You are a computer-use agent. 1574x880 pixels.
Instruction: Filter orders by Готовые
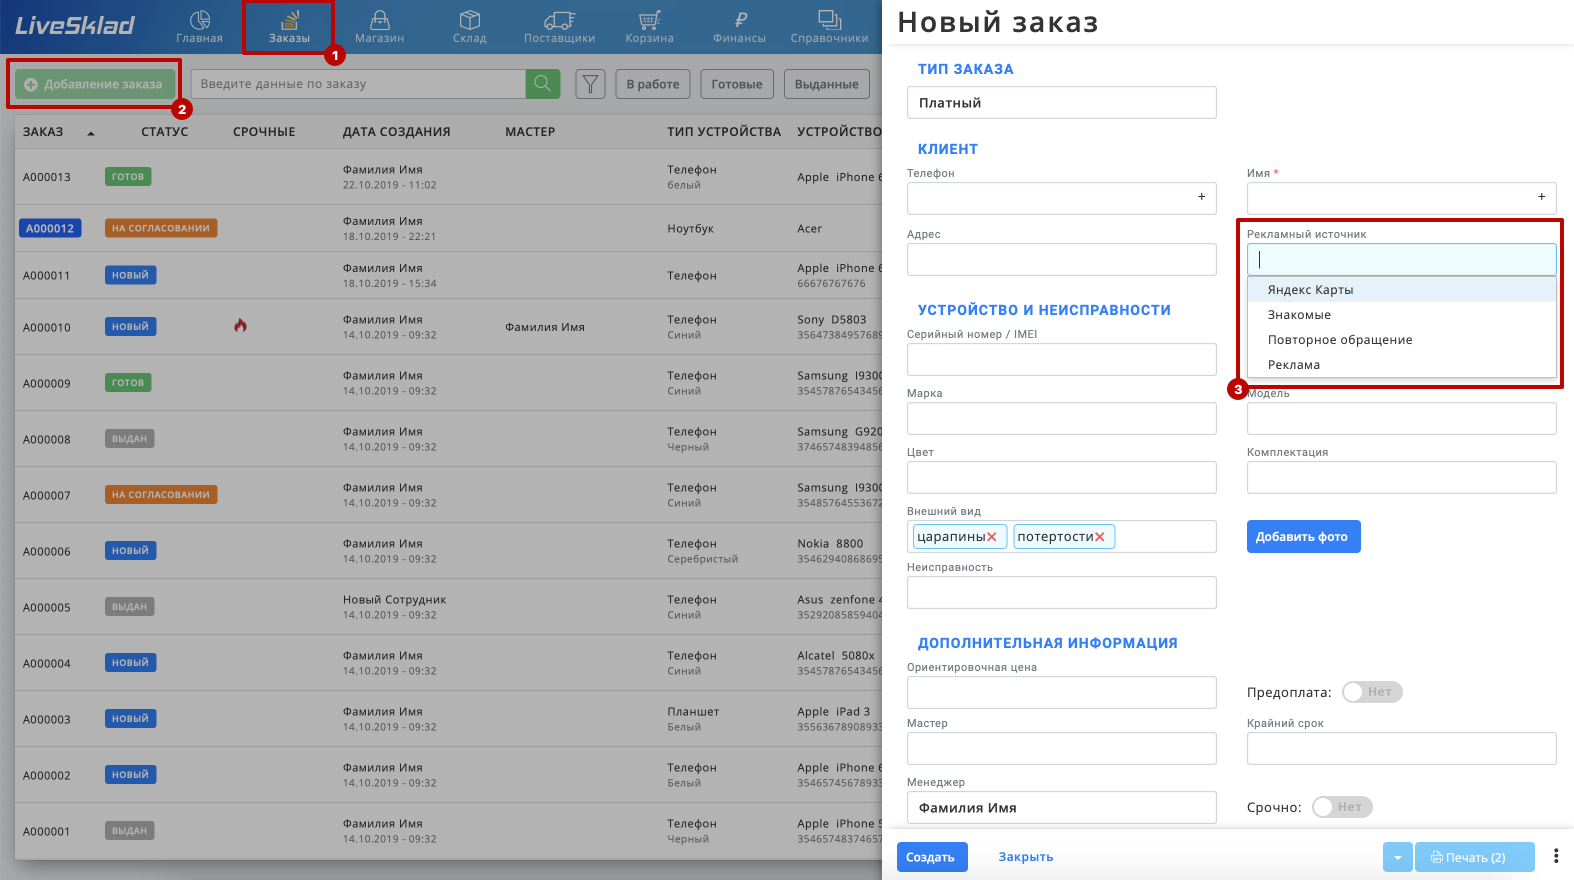(737, 84)
